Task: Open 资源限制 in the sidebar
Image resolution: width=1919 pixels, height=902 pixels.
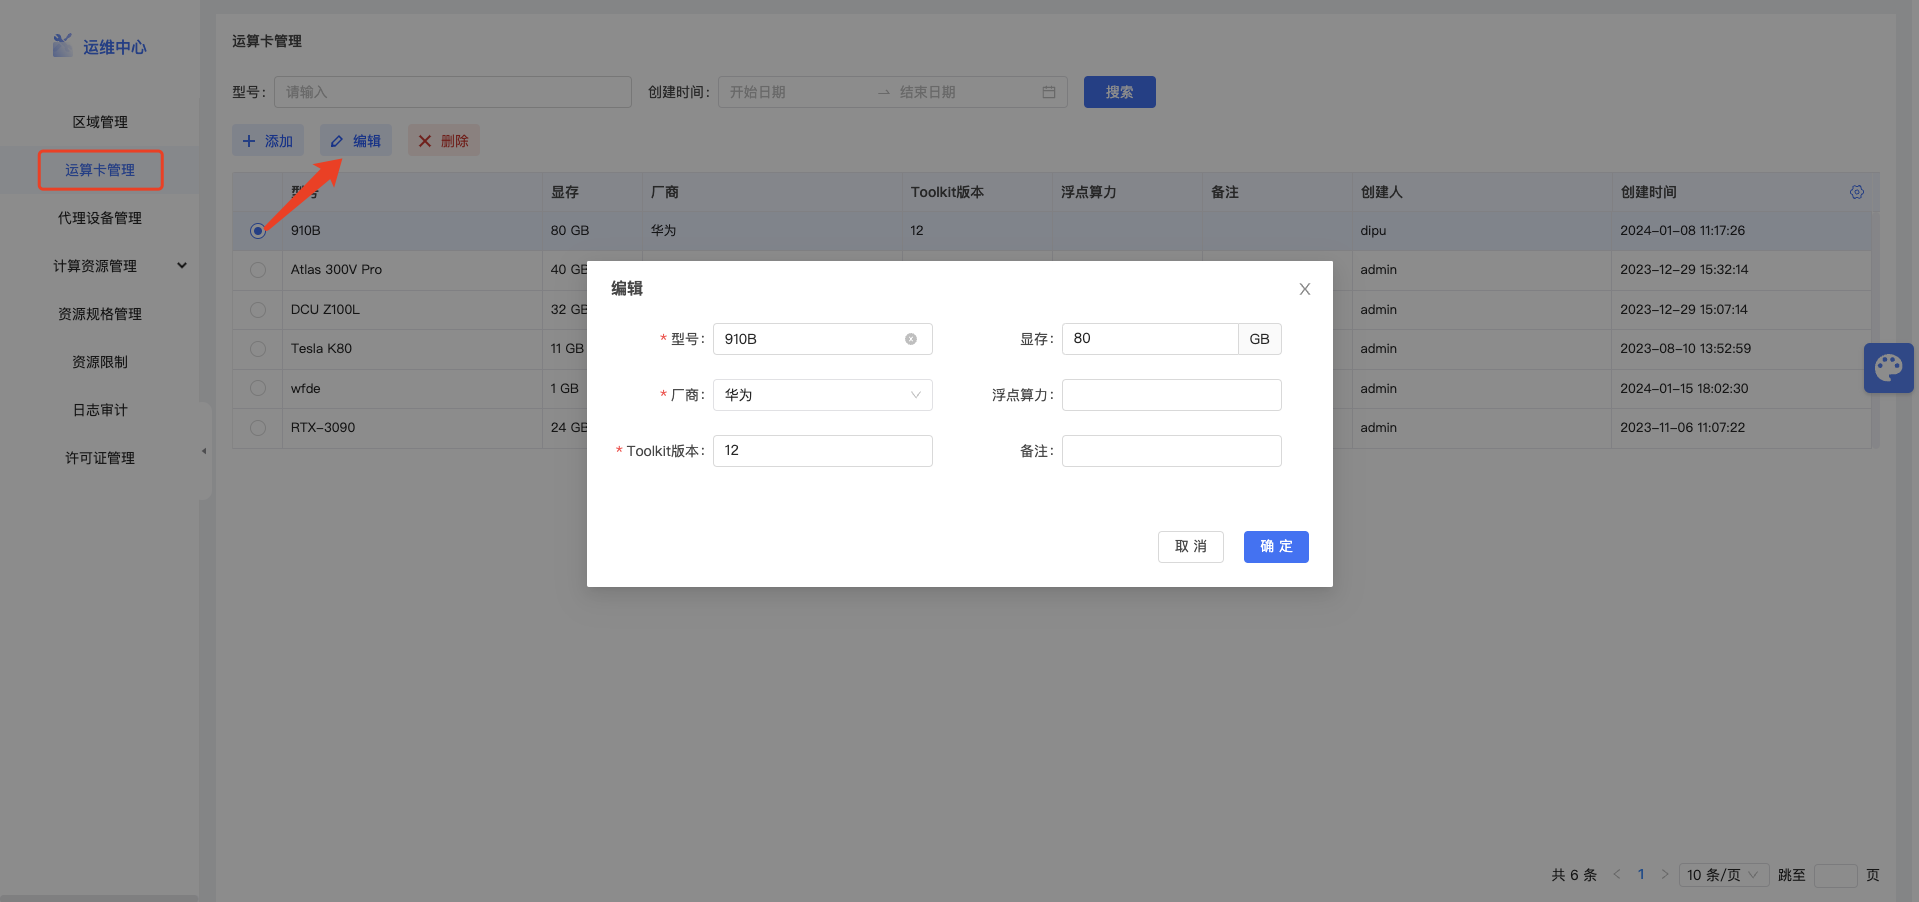Action: (x=100, y=362)
